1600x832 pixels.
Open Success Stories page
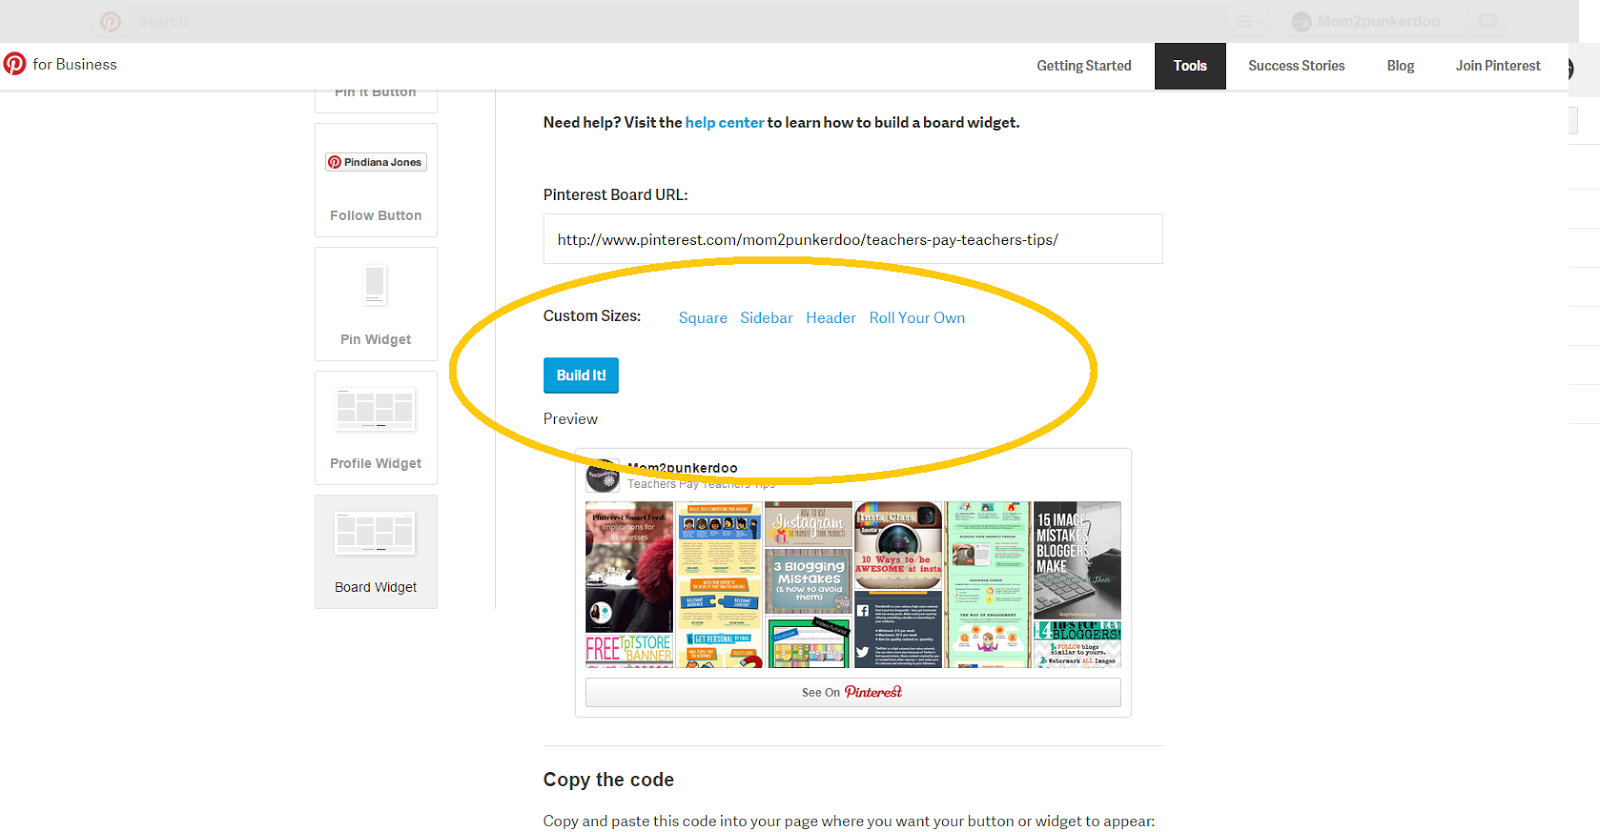tap(1296, 66)
